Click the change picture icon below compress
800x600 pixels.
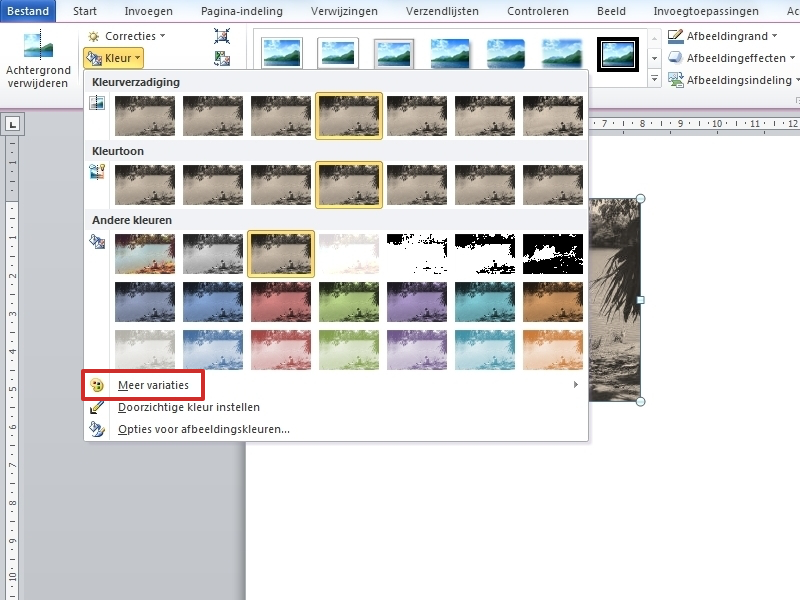[222, 59]
